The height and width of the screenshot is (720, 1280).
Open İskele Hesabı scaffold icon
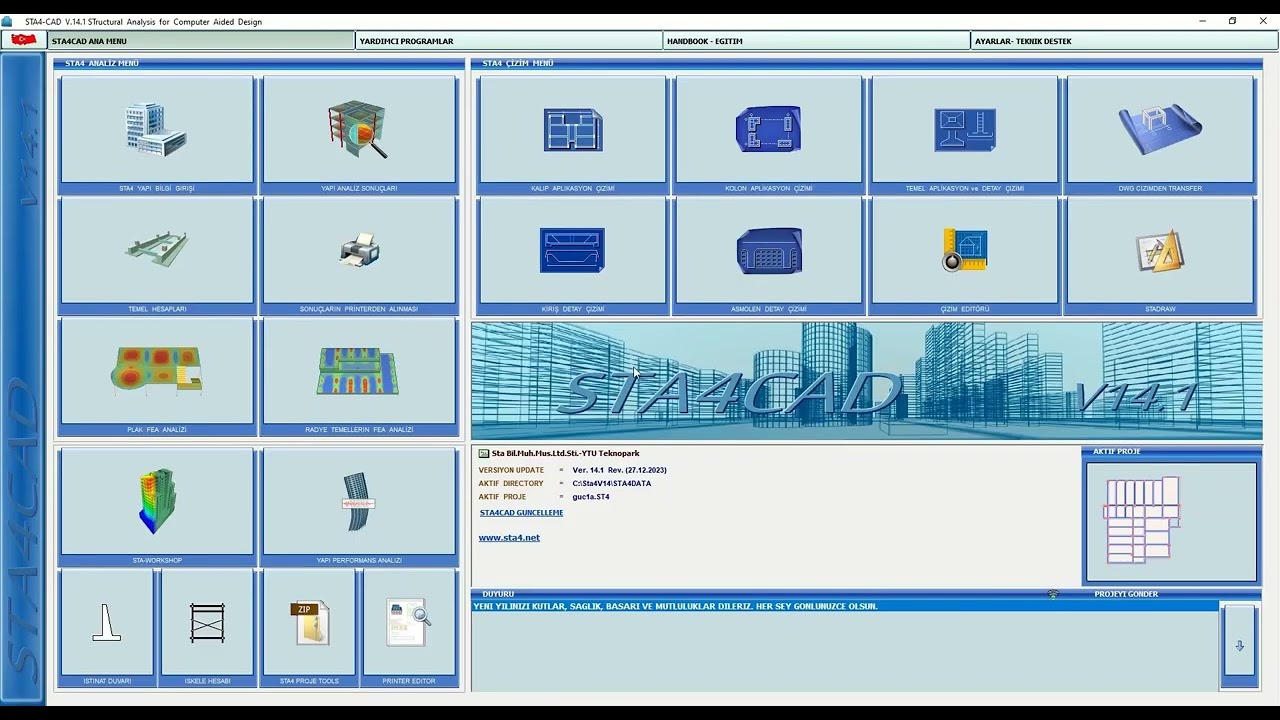coord(207,622)
